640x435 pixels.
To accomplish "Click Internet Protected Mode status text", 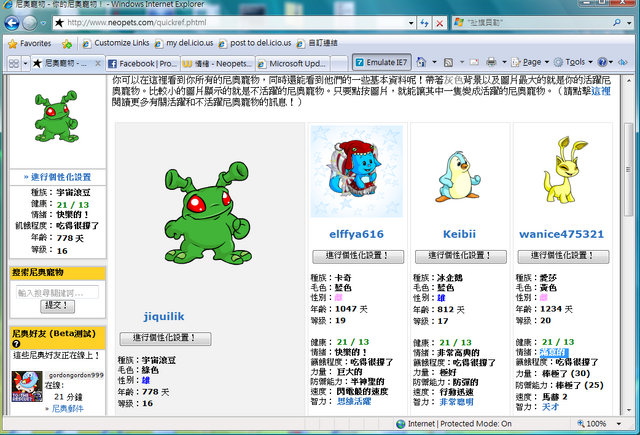I will pos(460,424).
